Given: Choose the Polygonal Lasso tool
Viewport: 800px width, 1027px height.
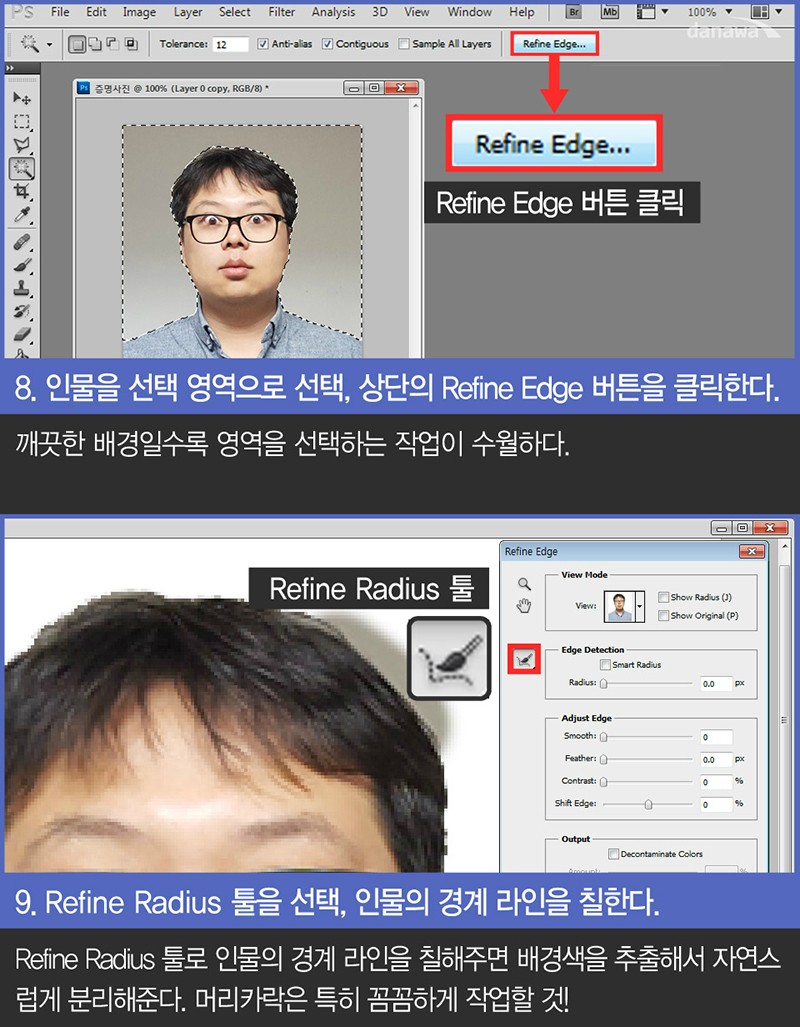Looking at the screenshot, I should click(22, 145).
